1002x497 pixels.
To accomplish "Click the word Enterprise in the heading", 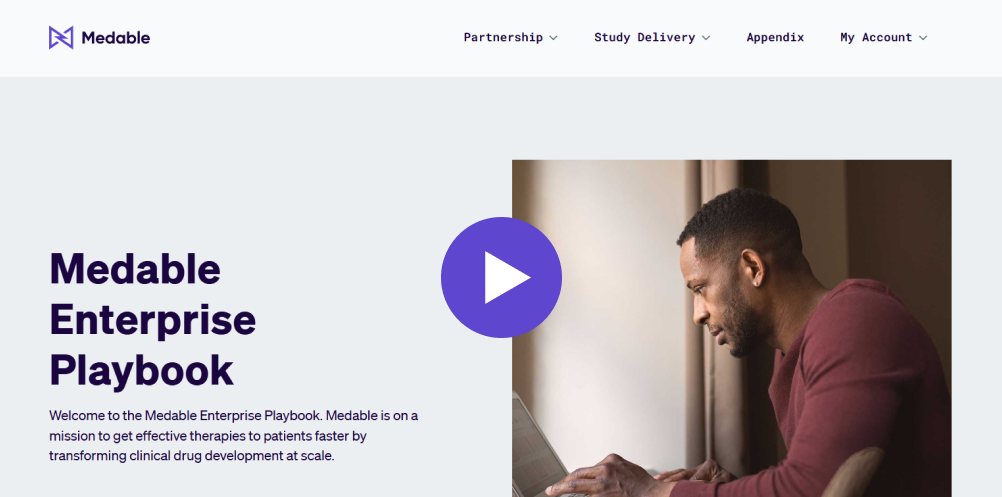I will coord(153,319).
